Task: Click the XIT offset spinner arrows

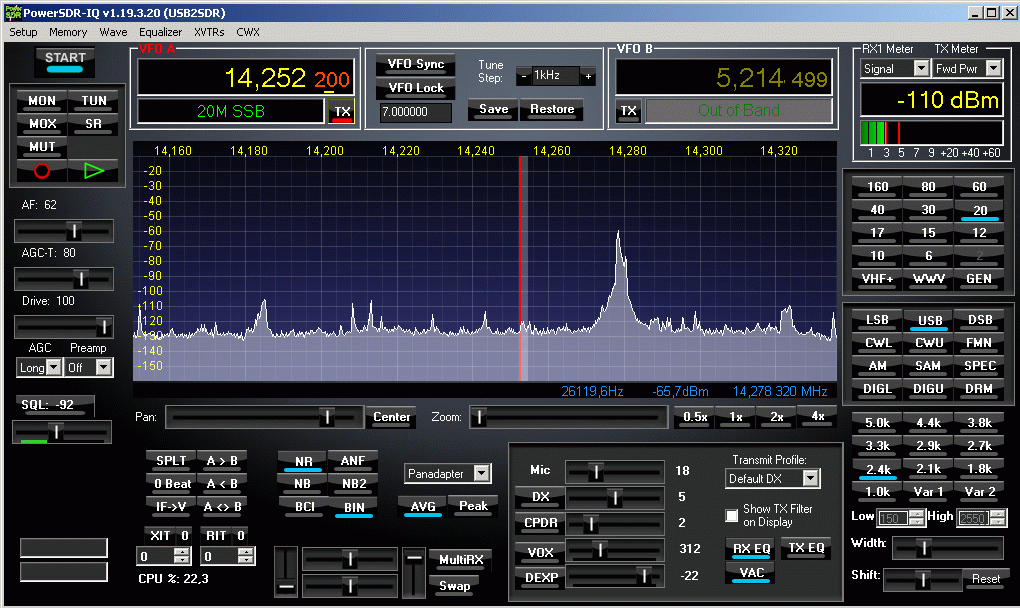Action: tap(181, 556)
